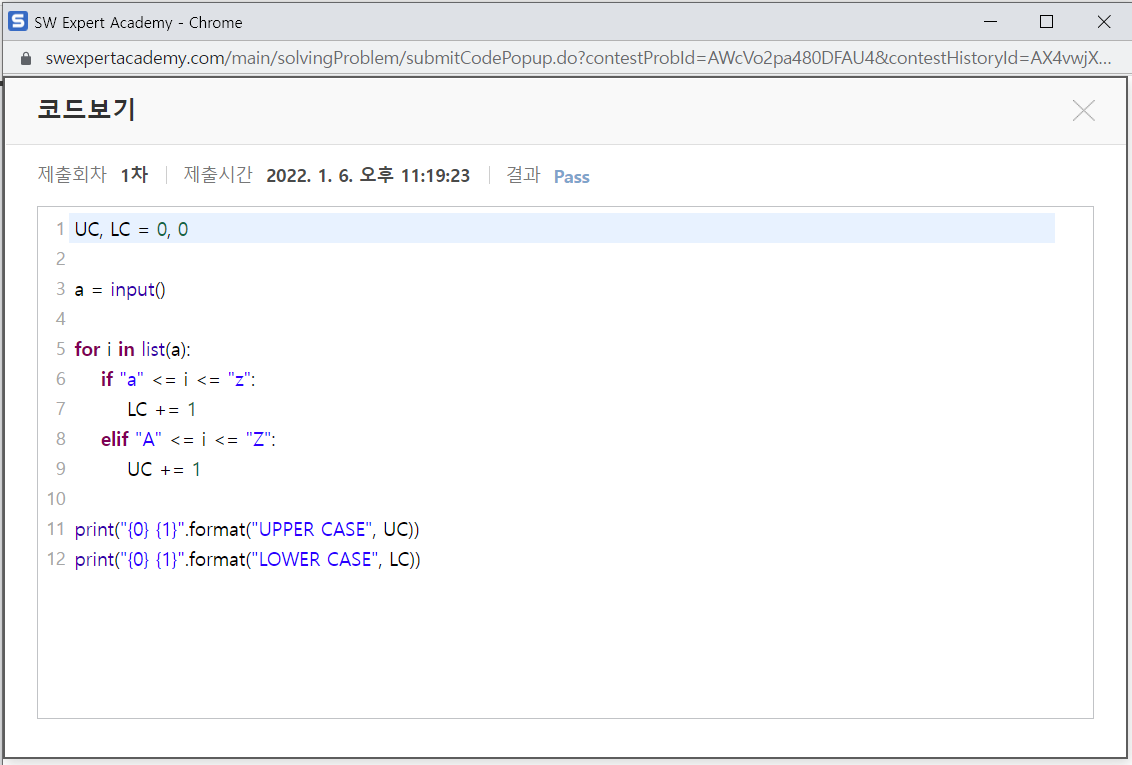Click line number 1 in the gutter
The image size is (1132, 765).
tap(61, 230)
